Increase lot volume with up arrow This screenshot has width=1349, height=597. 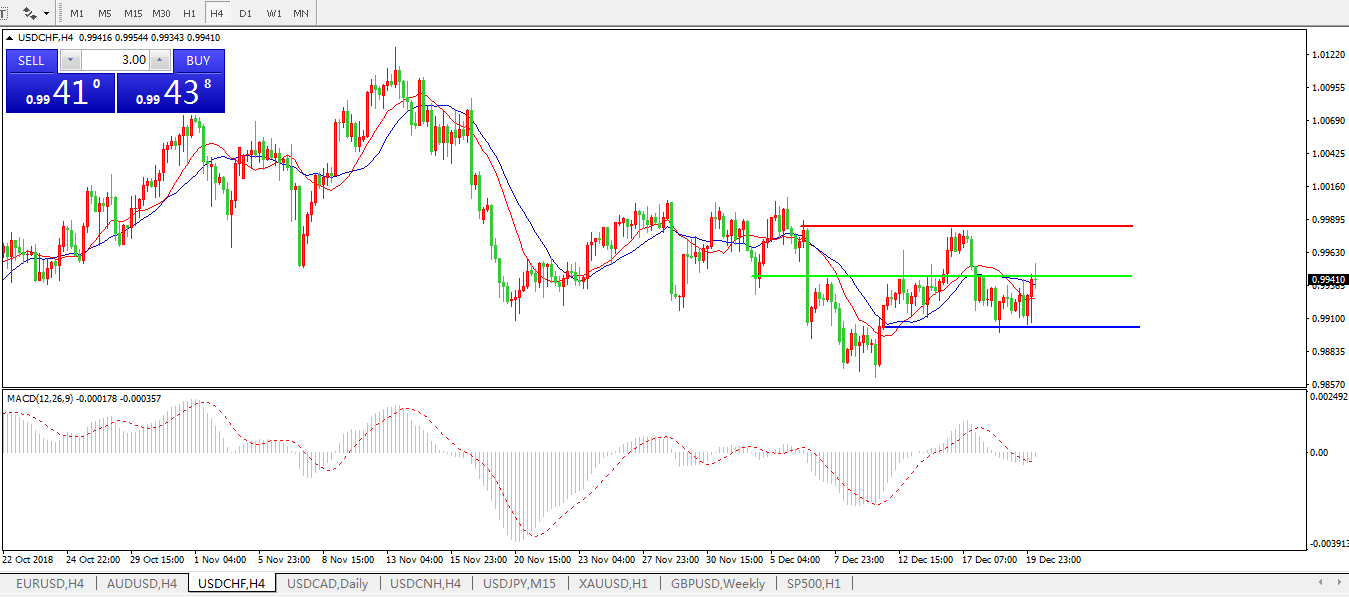pos(159,60)
